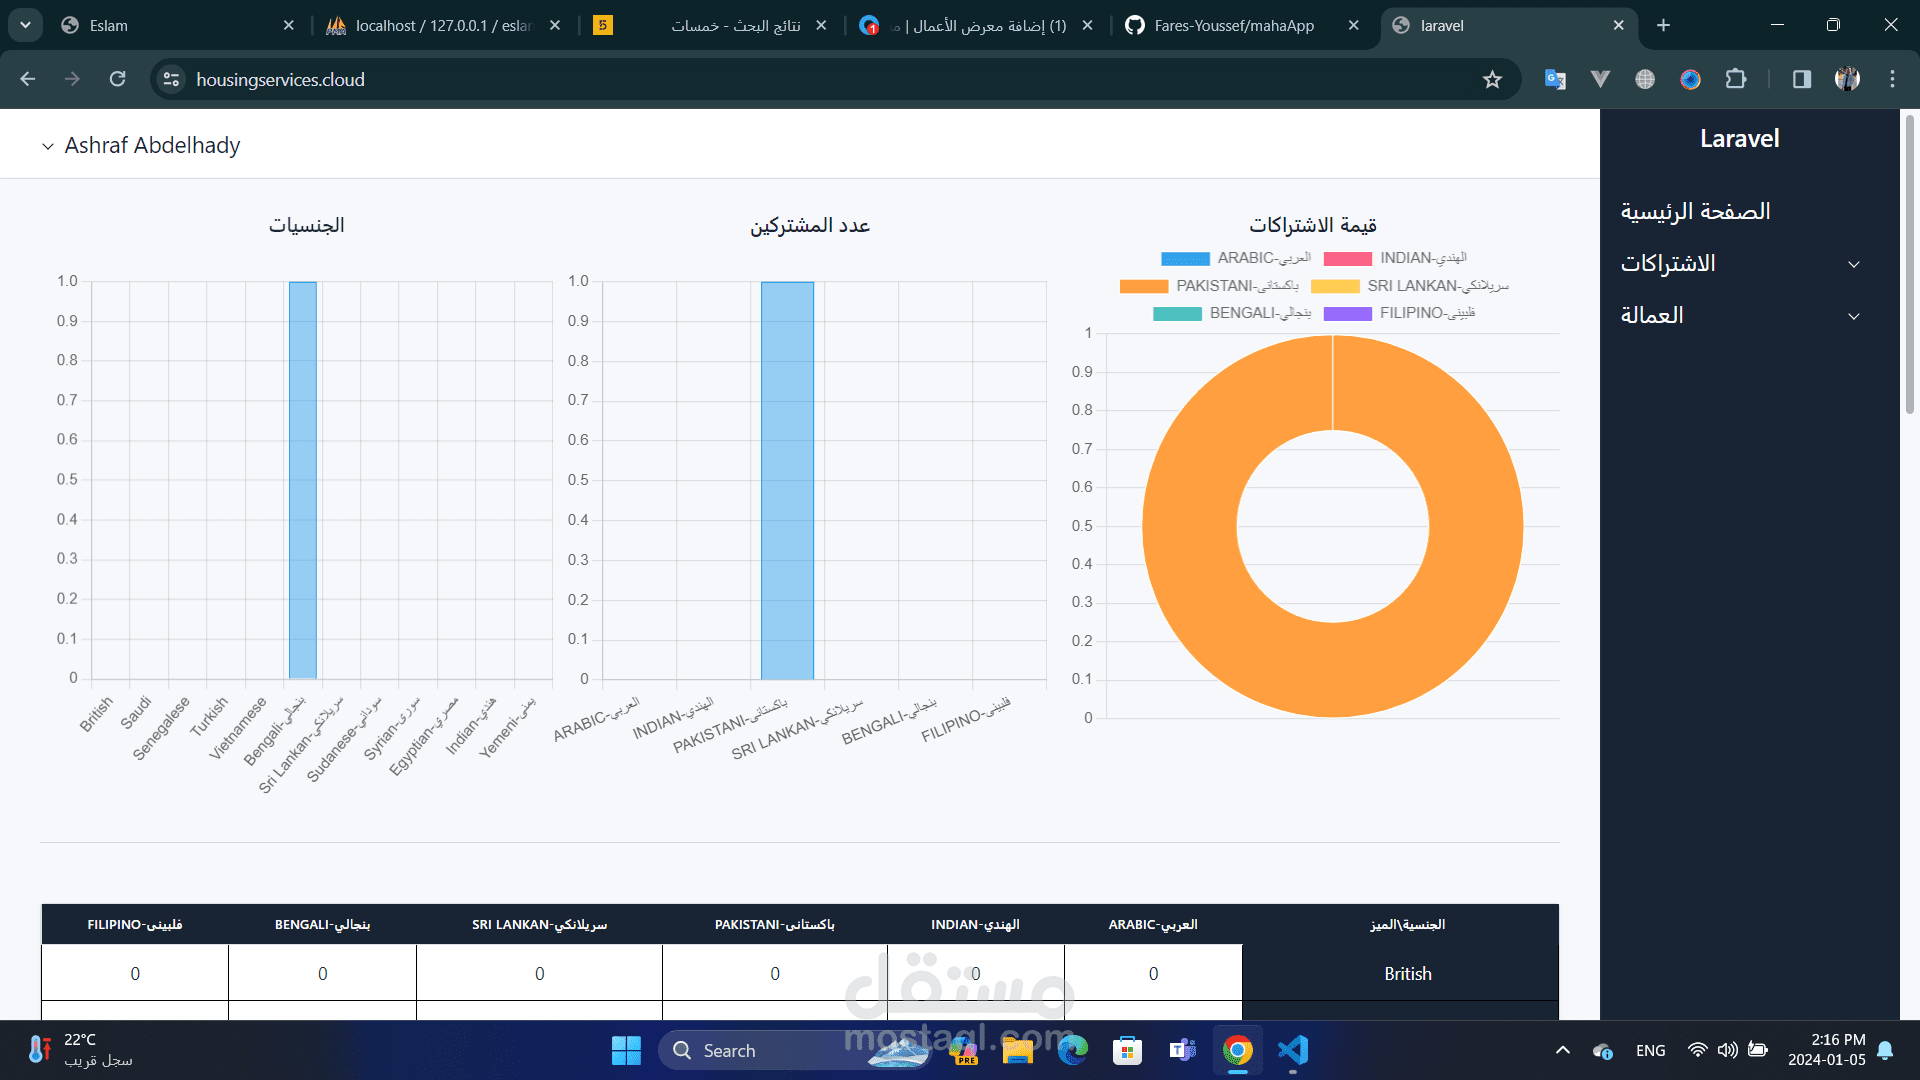Bookmark this page with the star icon
Viewport: 1920px width, 1080px height.
(1492, 79)
